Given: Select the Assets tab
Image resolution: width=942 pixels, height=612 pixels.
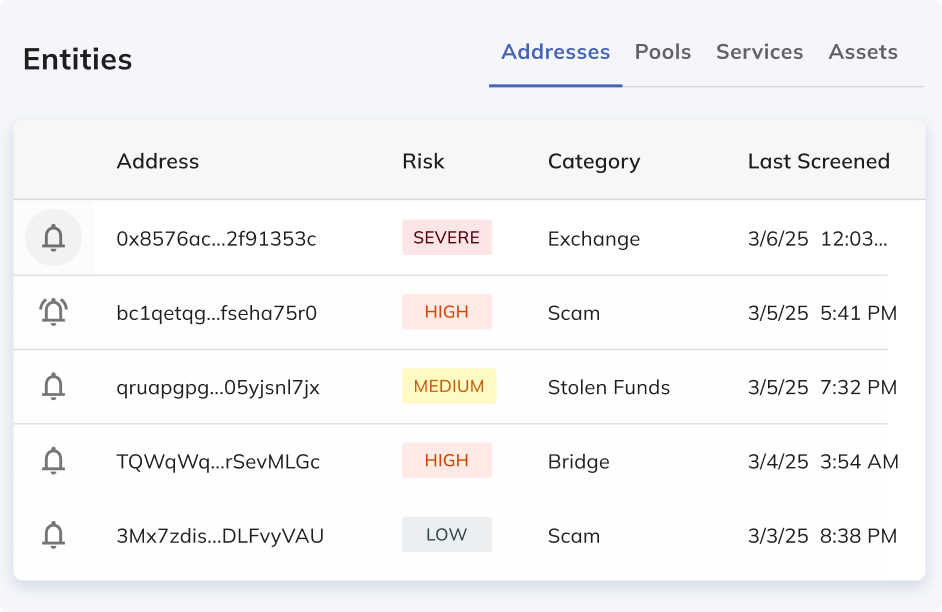Looking at the screenshot, I should pyautogui.click(x=862, y=52).
